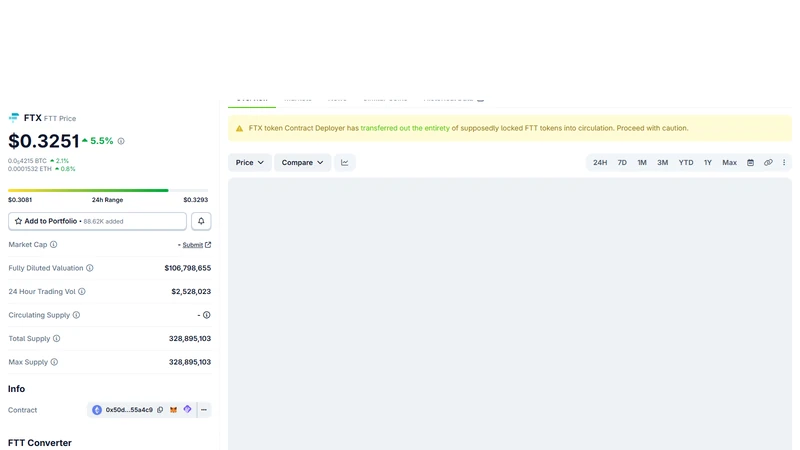Viewport: 800px width, 450px height.
Task: Click the FTX coin logo icon
Action: pyautogui.click(x=14, y=118)
